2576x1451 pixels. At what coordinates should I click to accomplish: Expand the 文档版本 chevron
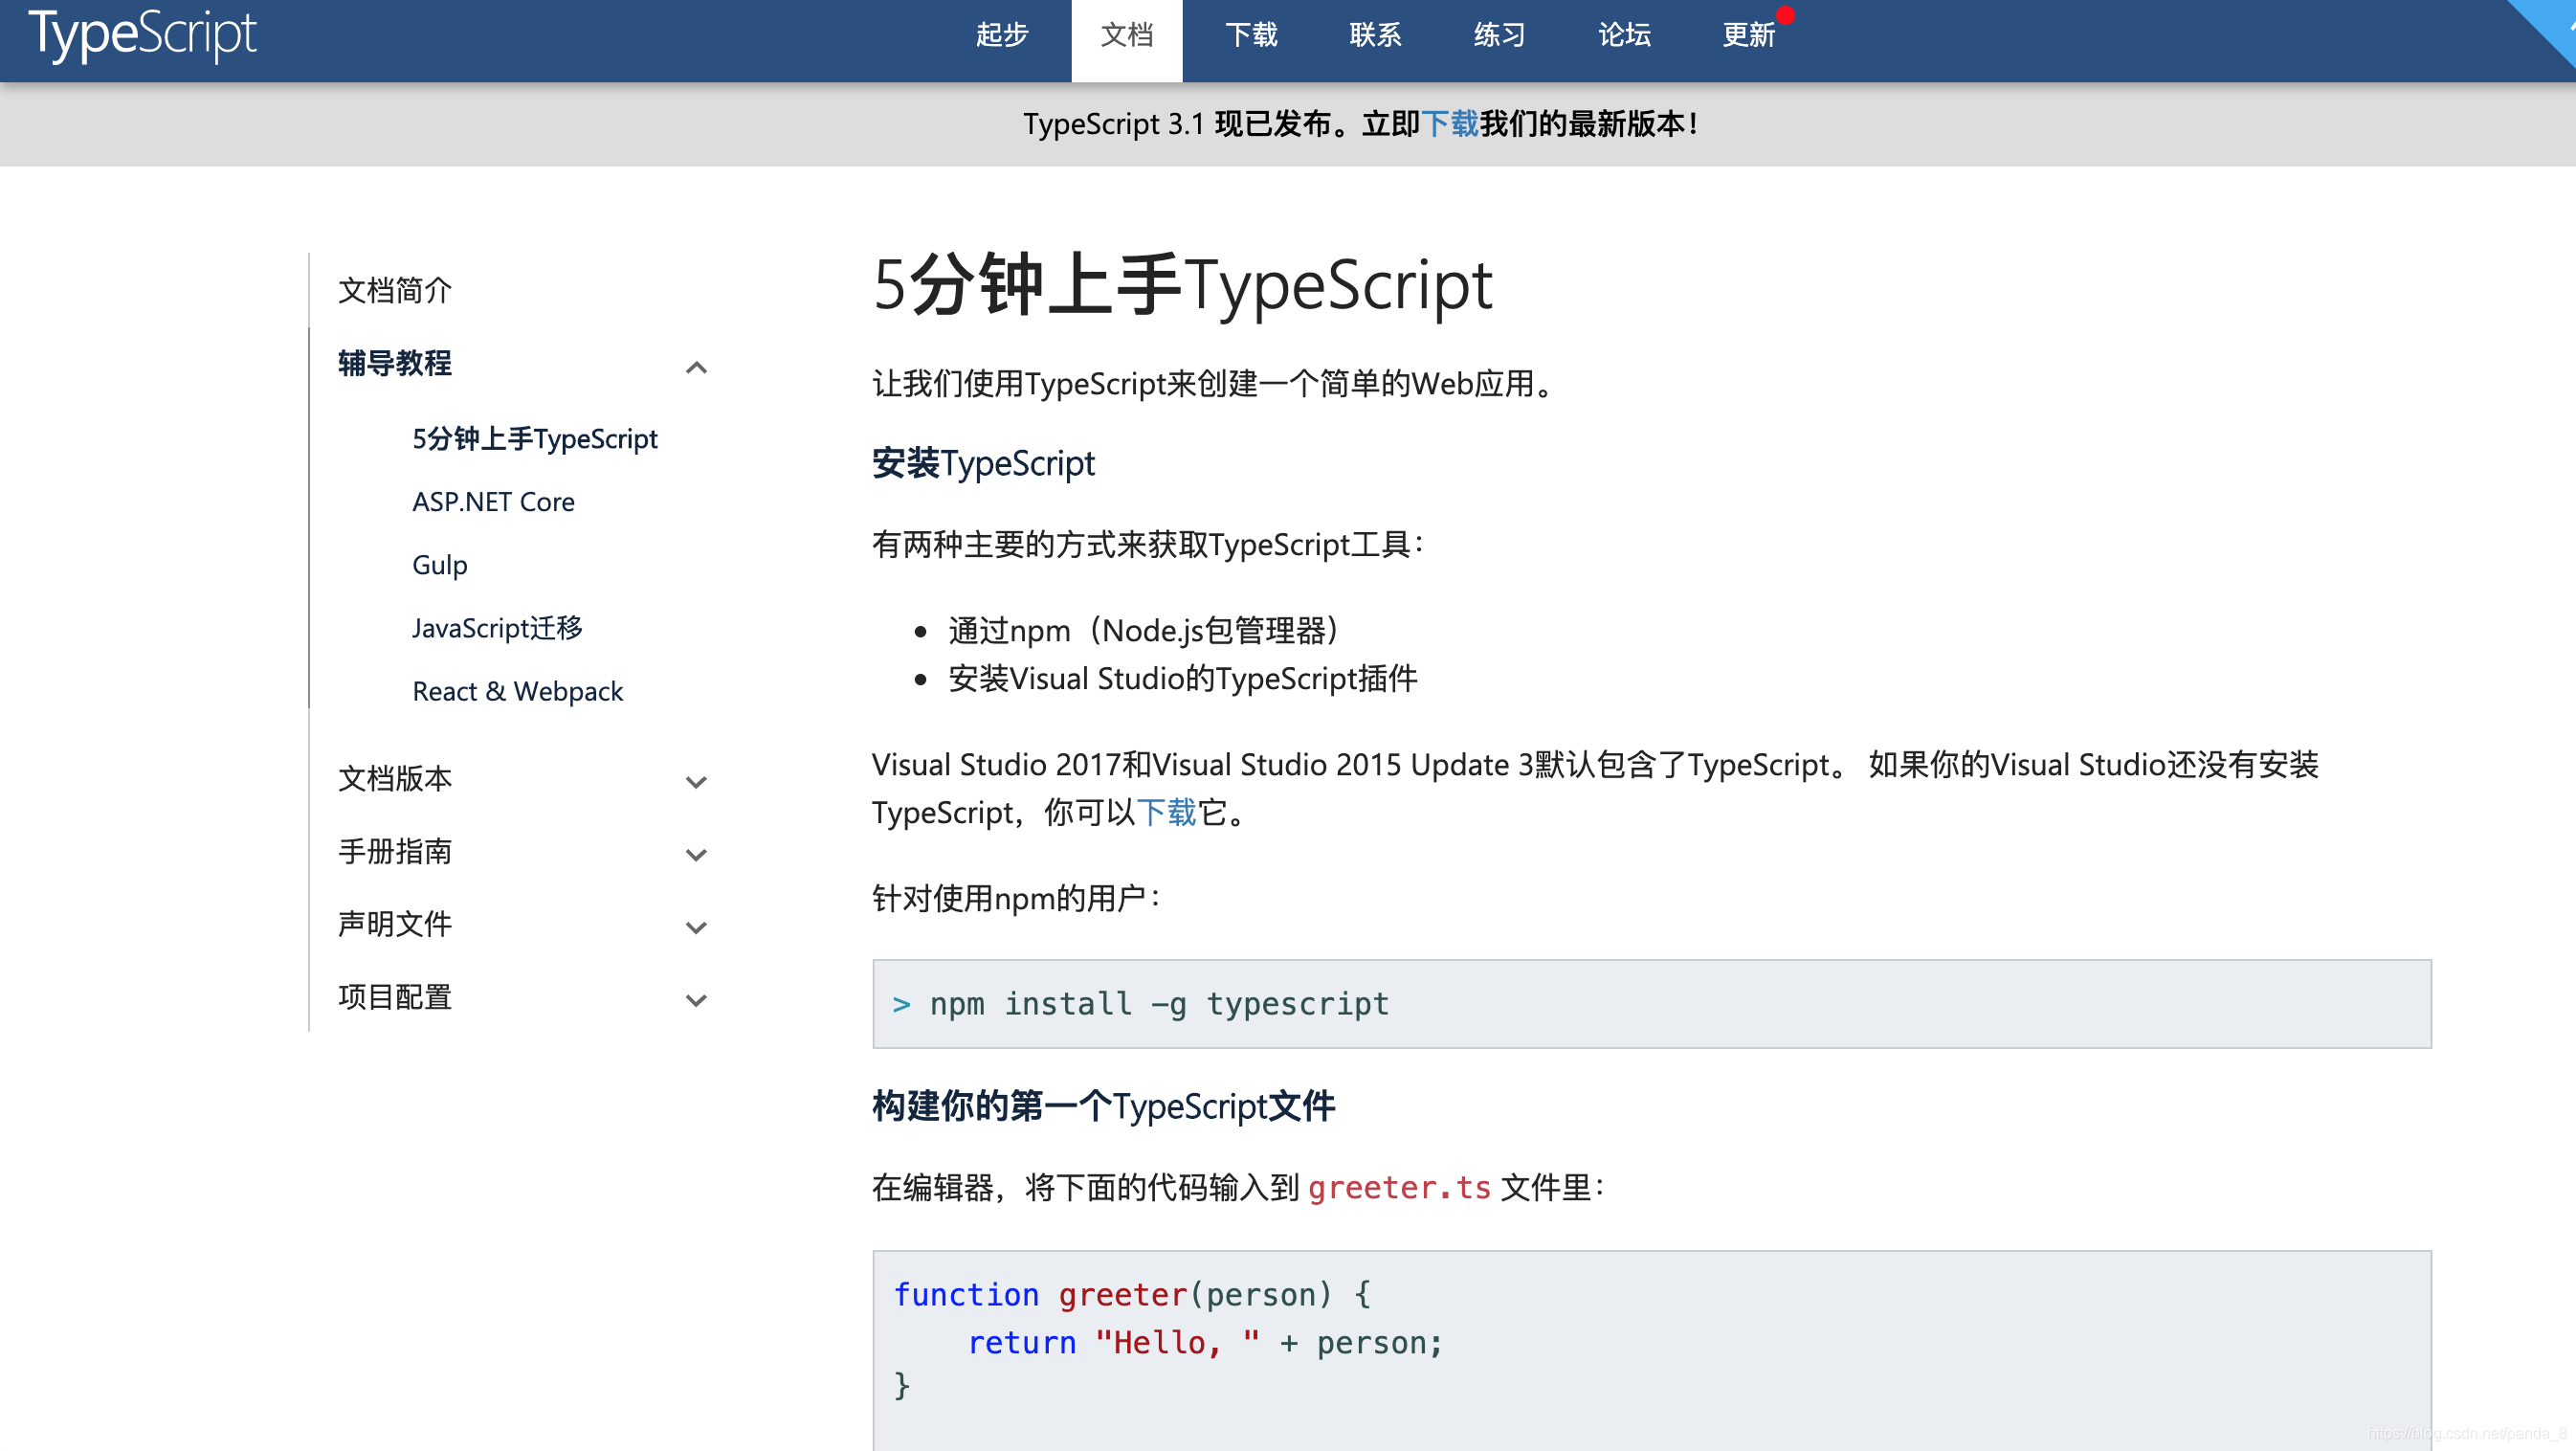coord(697,782)
